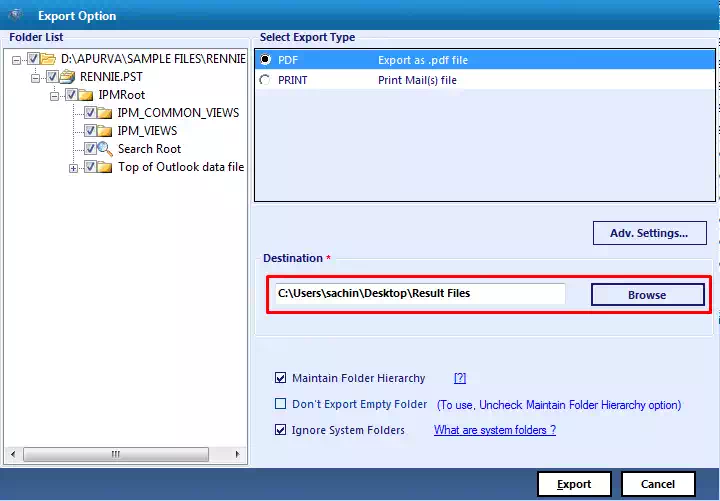This screenshot has height=501, width=720.
Task: Toggle the Search Root checkbox
Action: coord(90,148)
